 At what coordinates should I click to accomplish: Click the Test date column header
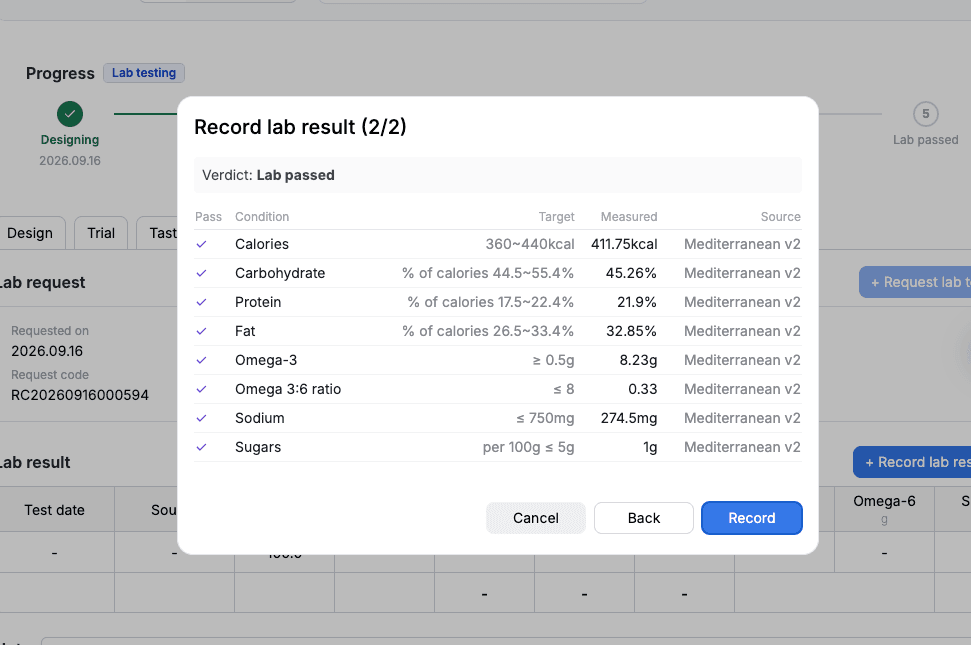coord(54,510)
